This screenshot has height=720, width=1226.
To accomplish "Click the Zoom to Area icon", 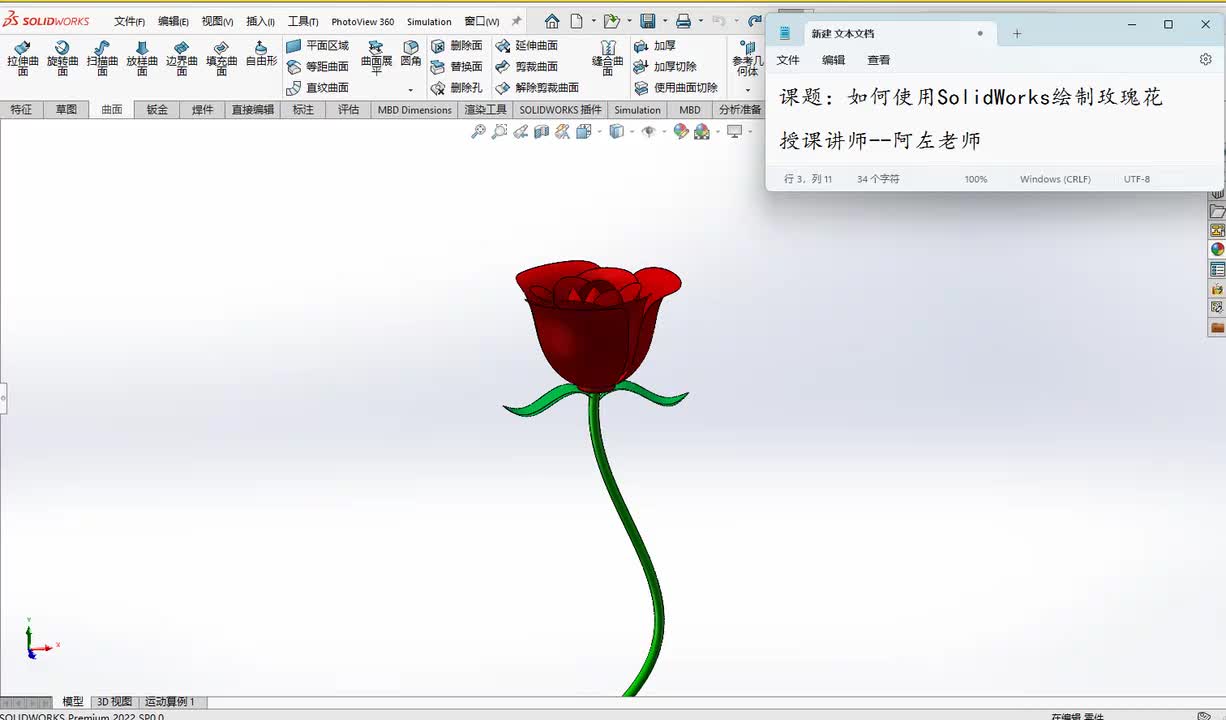I will tap(499, 131).
